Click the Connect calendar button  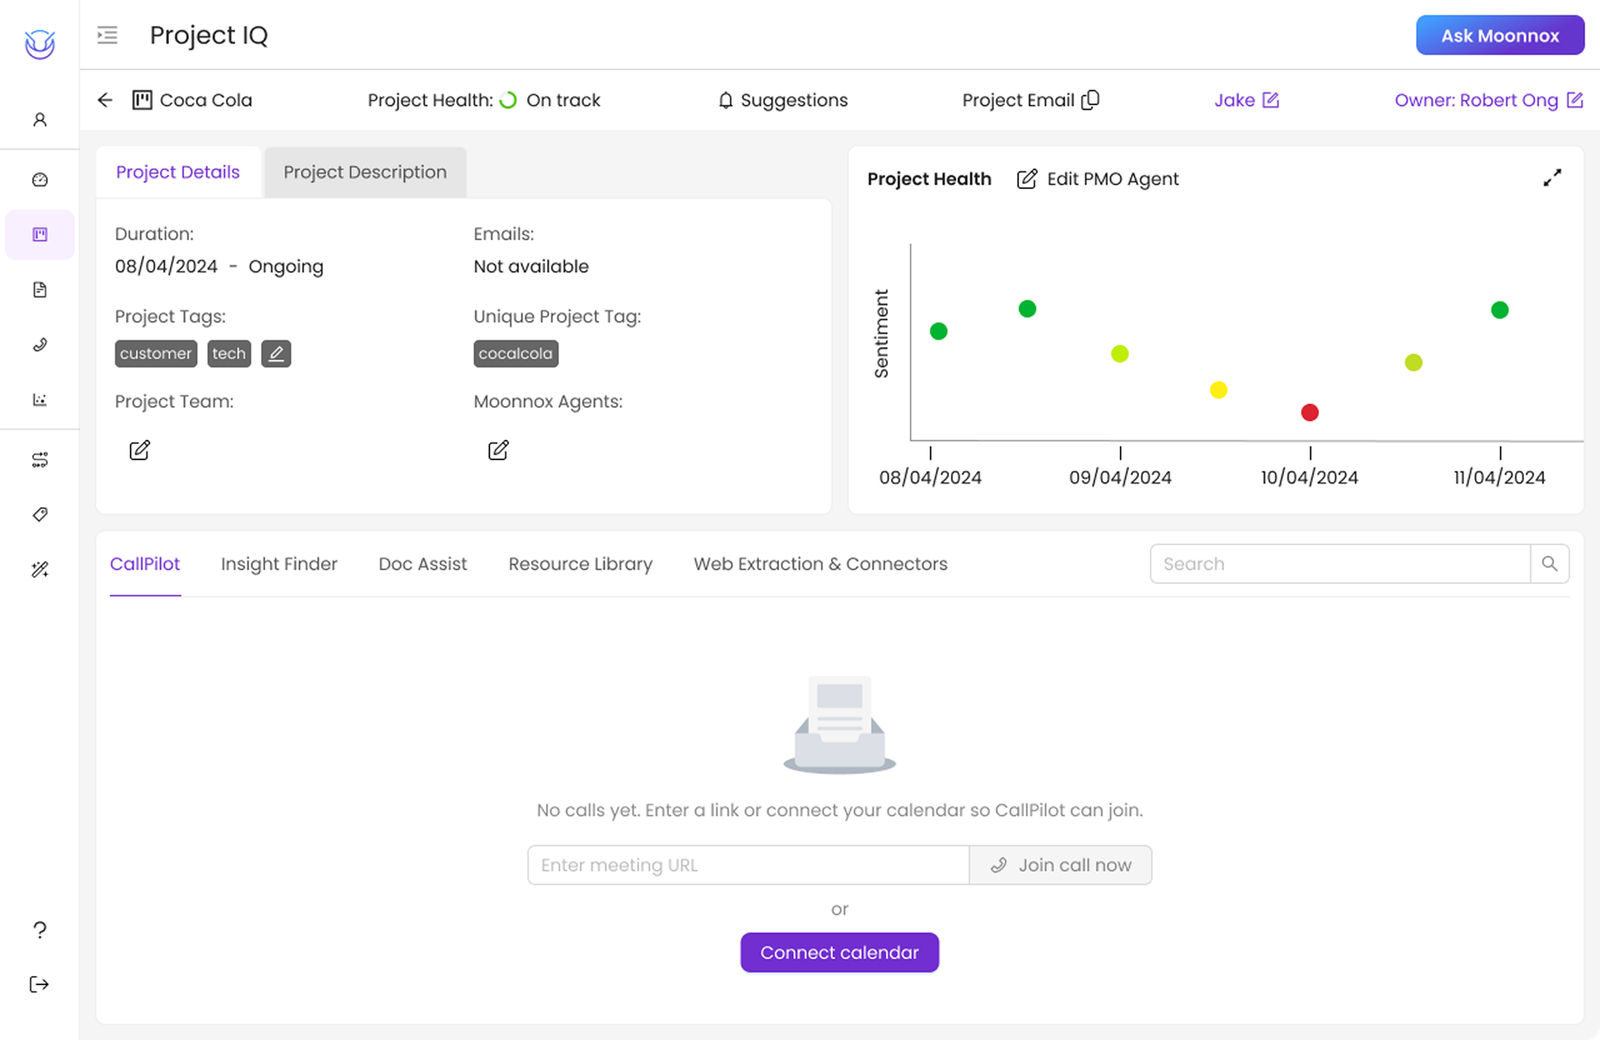840,952
